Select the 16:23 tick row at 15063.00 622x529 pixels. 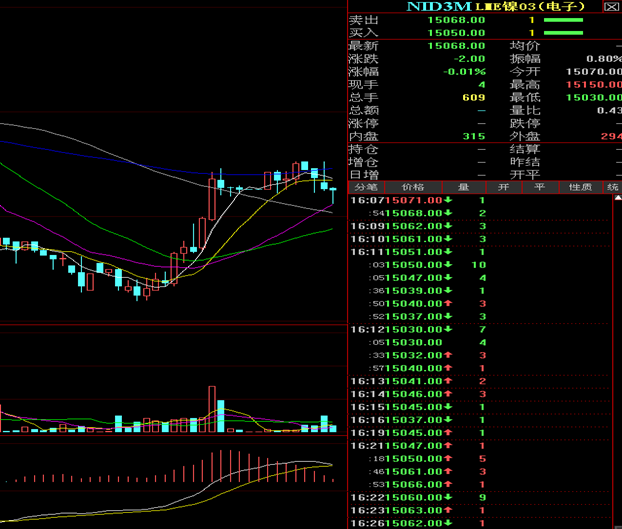pyautogui.click(x=480, y=510)
